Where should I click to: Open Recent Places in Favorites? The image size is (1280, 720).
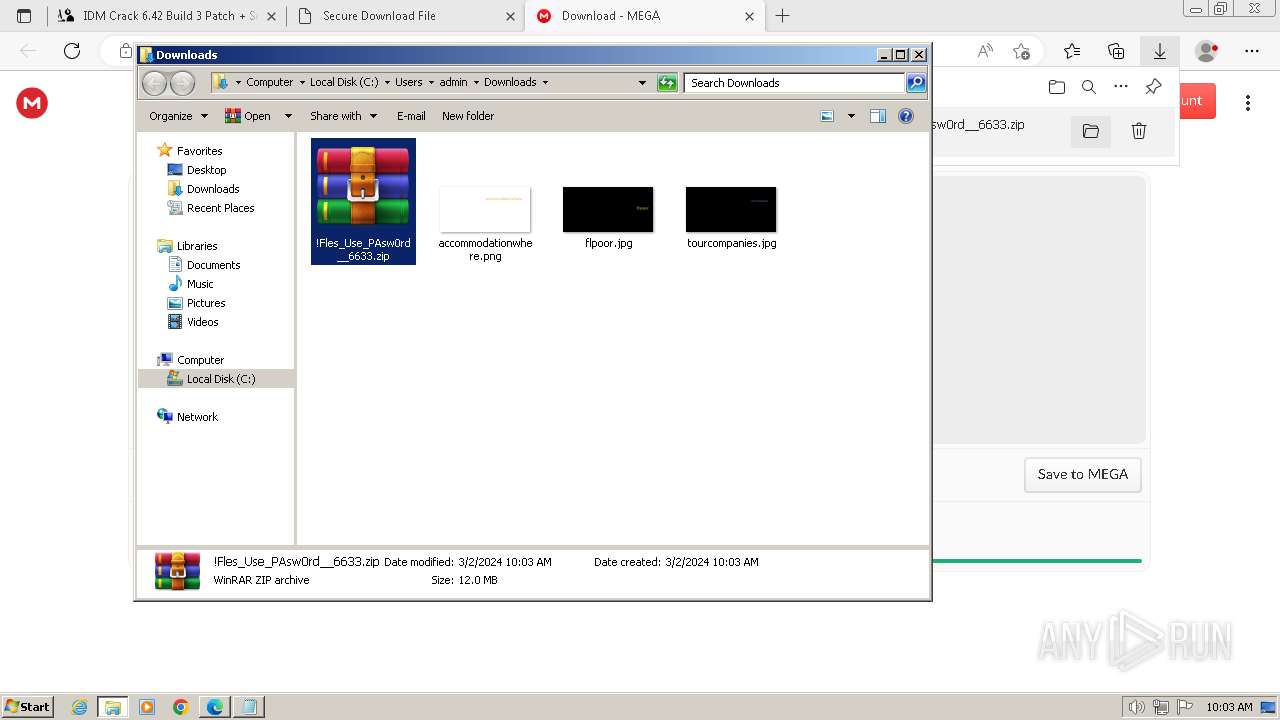tap(220, 208)
